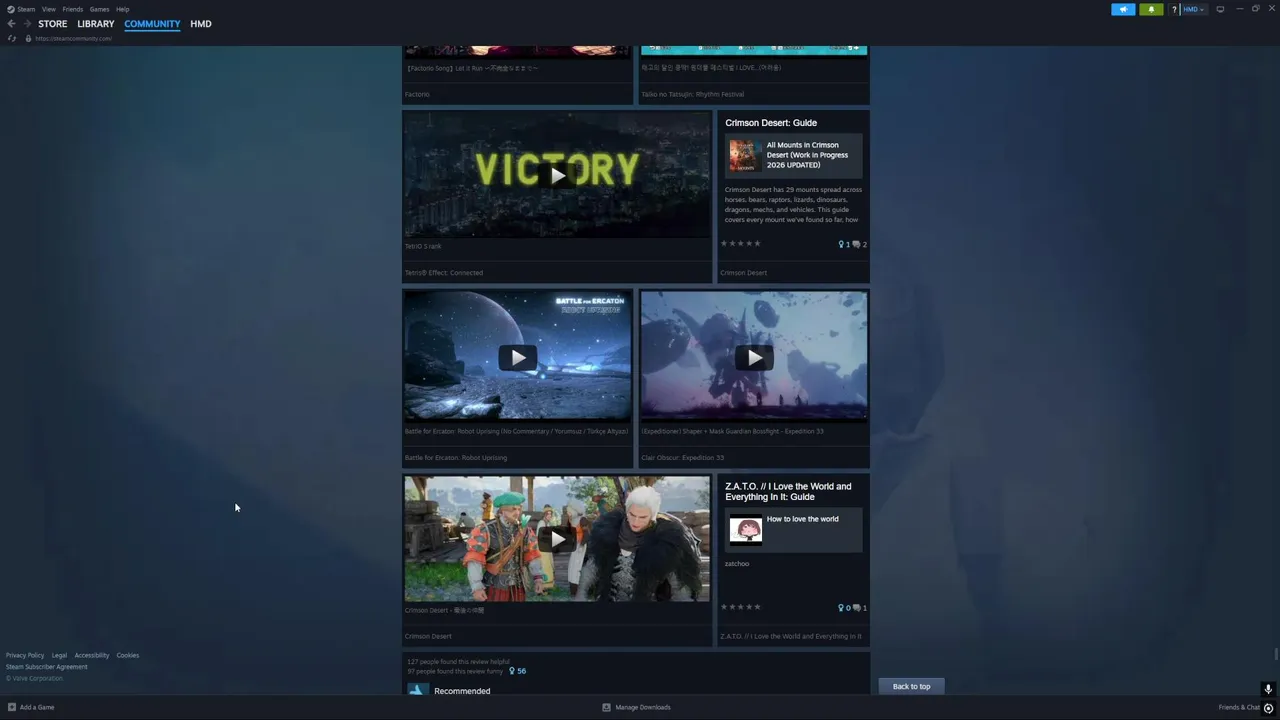Select the COMMUNITY tab
This screenshot has height=720, width=1280.
tap(152, 24)
